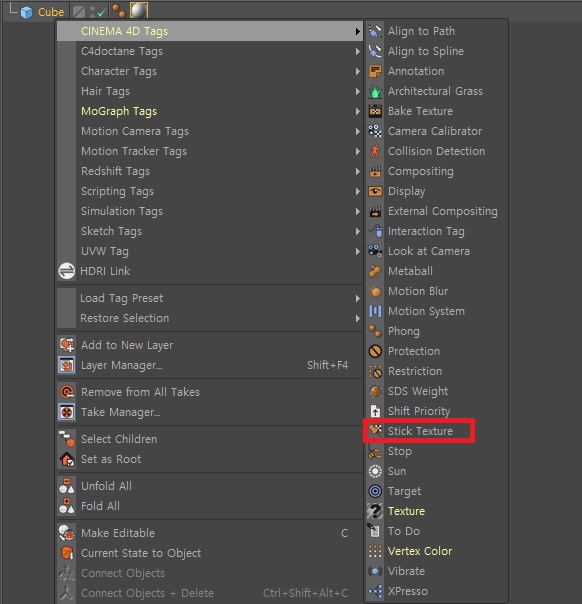Choose Add to New Layer

pyautogui.click(x=210, y=345)
